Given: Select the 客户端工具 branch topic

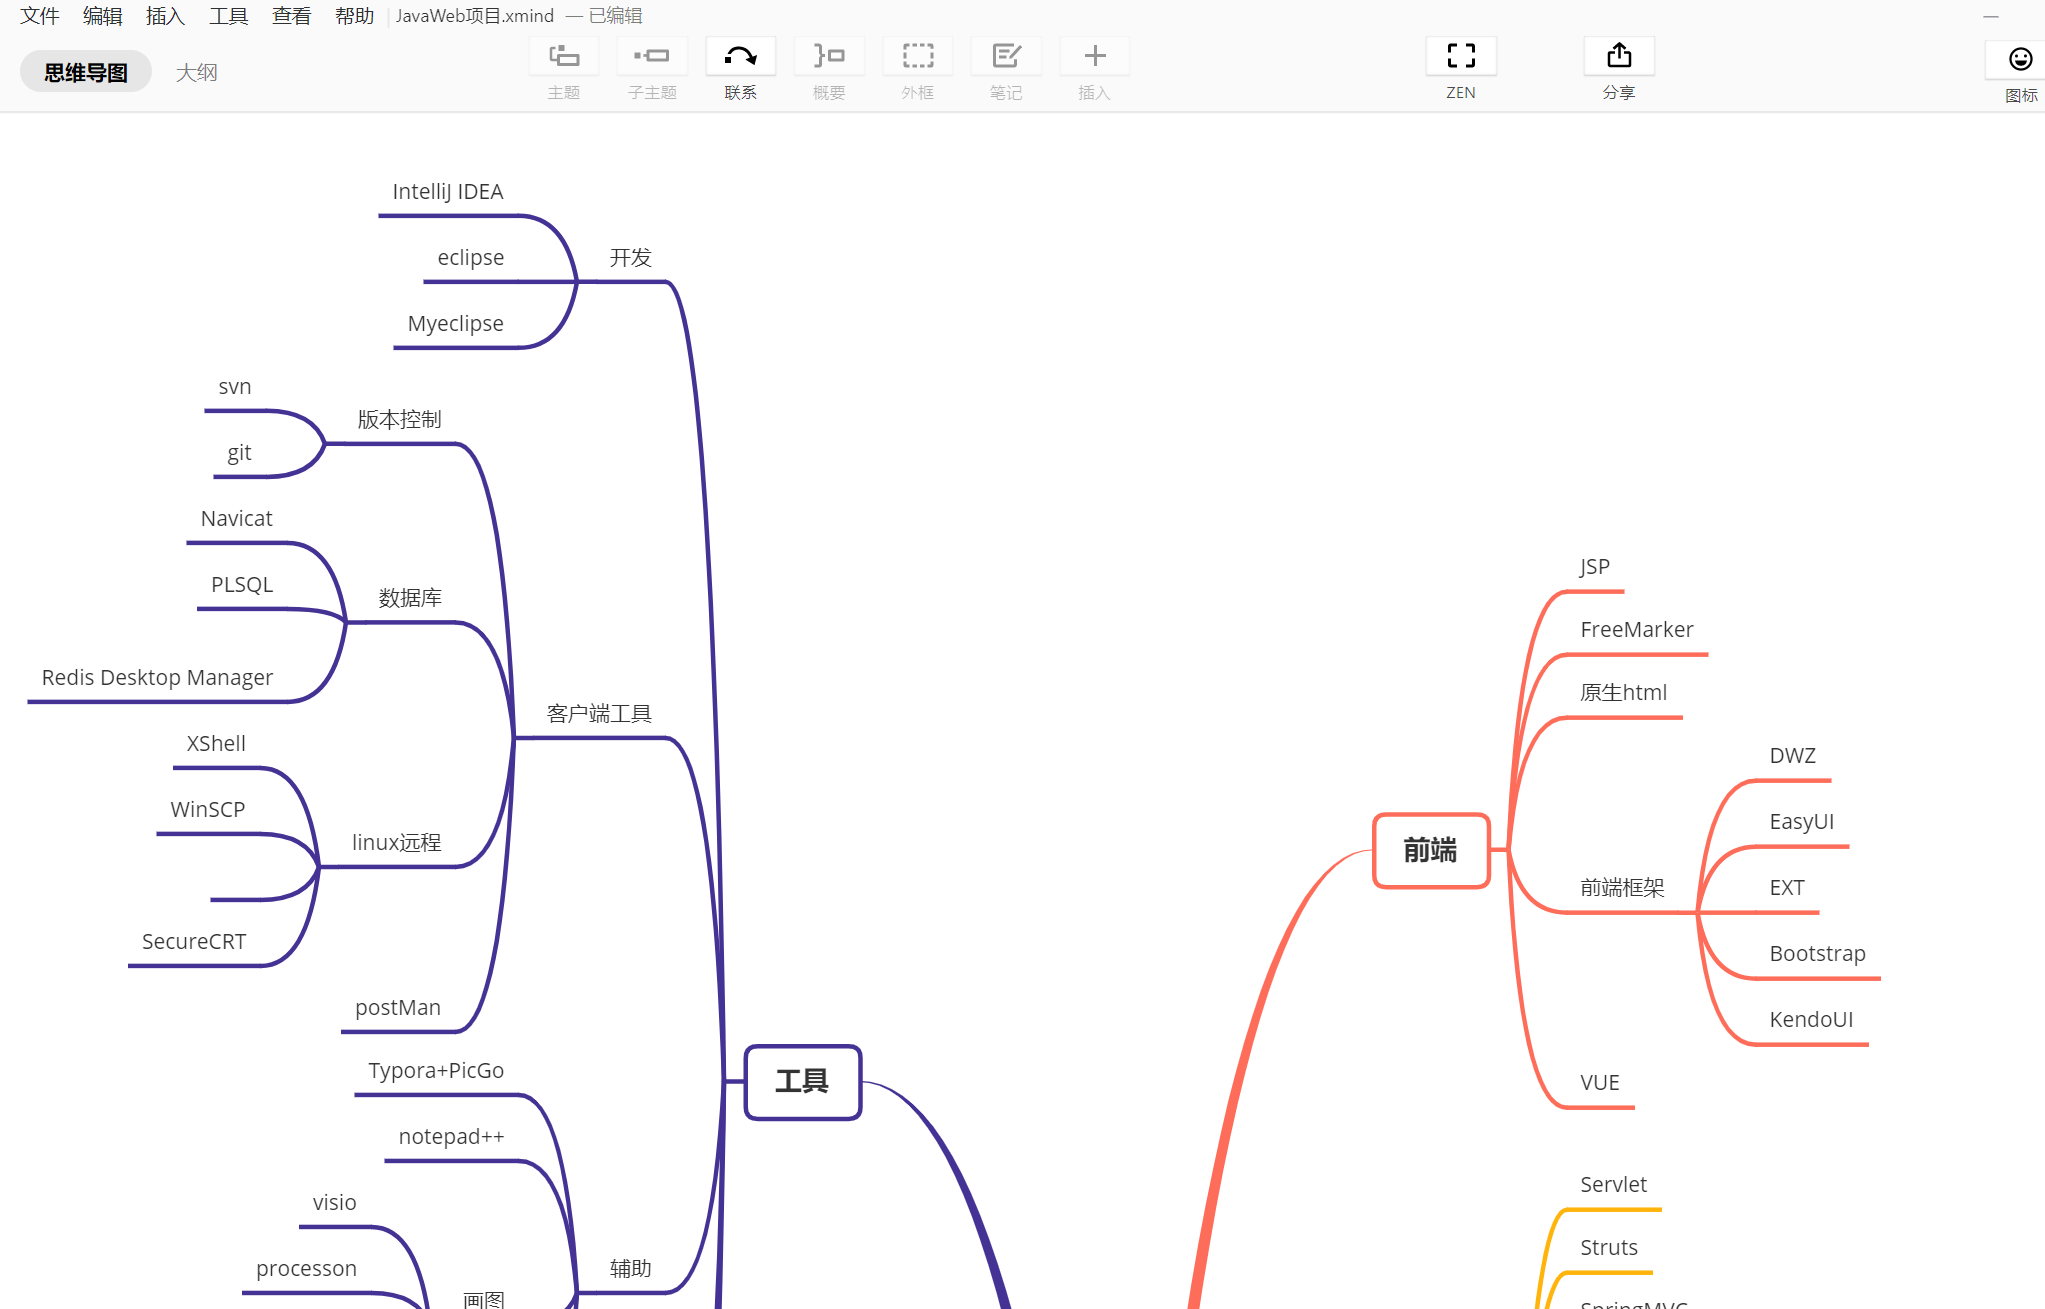Looking at the screenshot, I should [599, 714].
